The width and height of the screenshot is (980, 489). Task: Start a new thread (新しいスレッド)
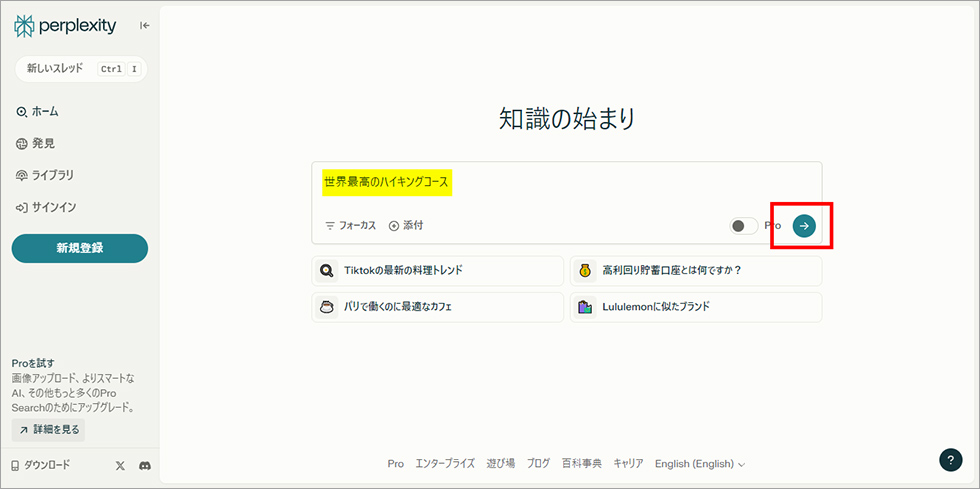click(81, 69)
